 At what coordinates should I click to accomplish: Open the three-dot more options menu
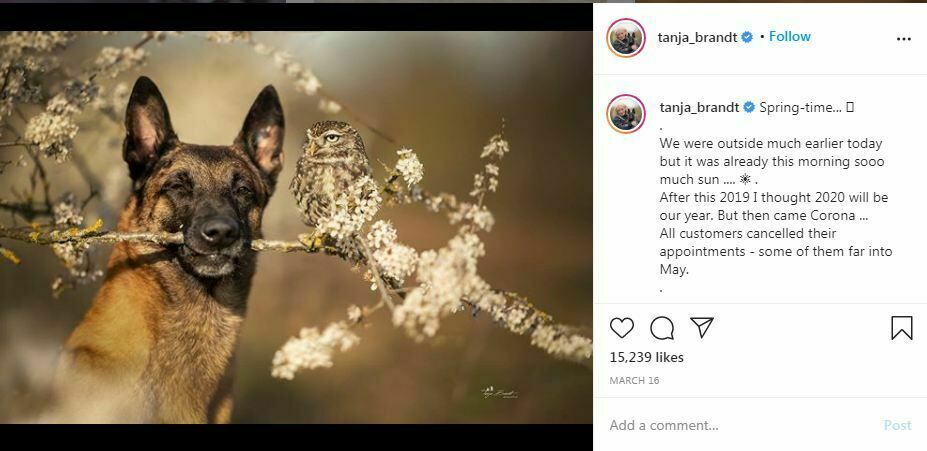click(904, 39)
